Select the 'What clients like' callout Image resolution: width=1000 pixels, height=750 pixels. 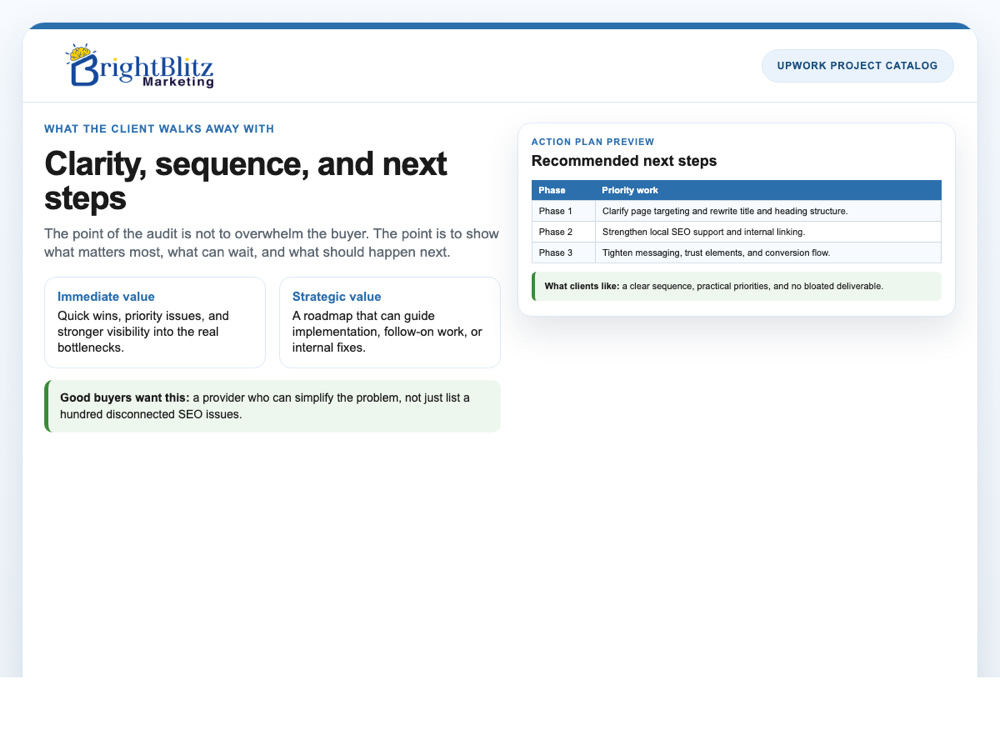(737, 286)
